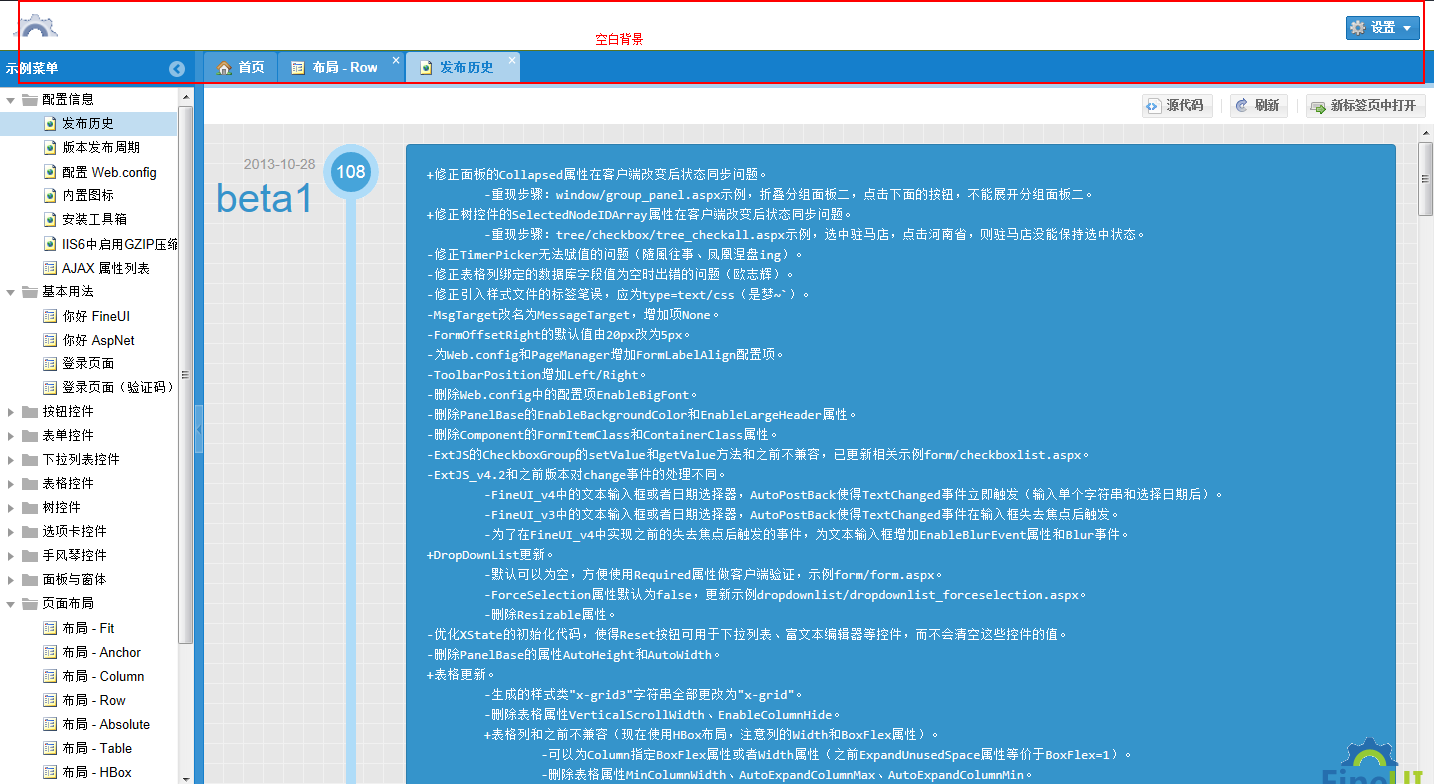
Task: Click the 版本发布周期 page icon
Action: point(50,147)
